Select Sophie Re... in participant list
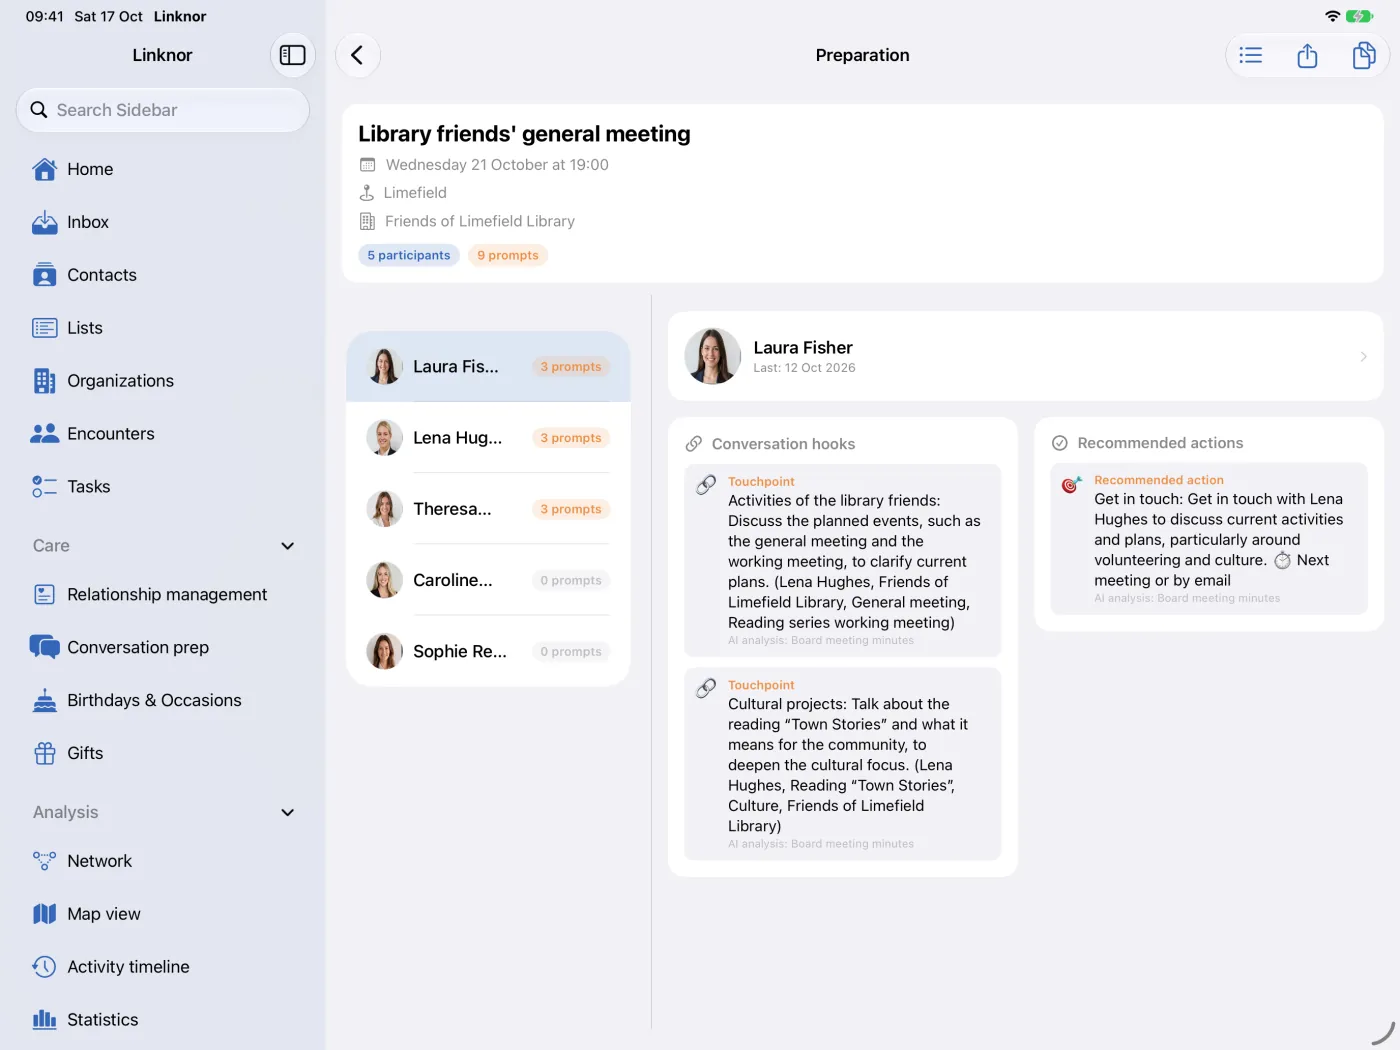This screenshot has width=1400, height=1050. [488, 651]
